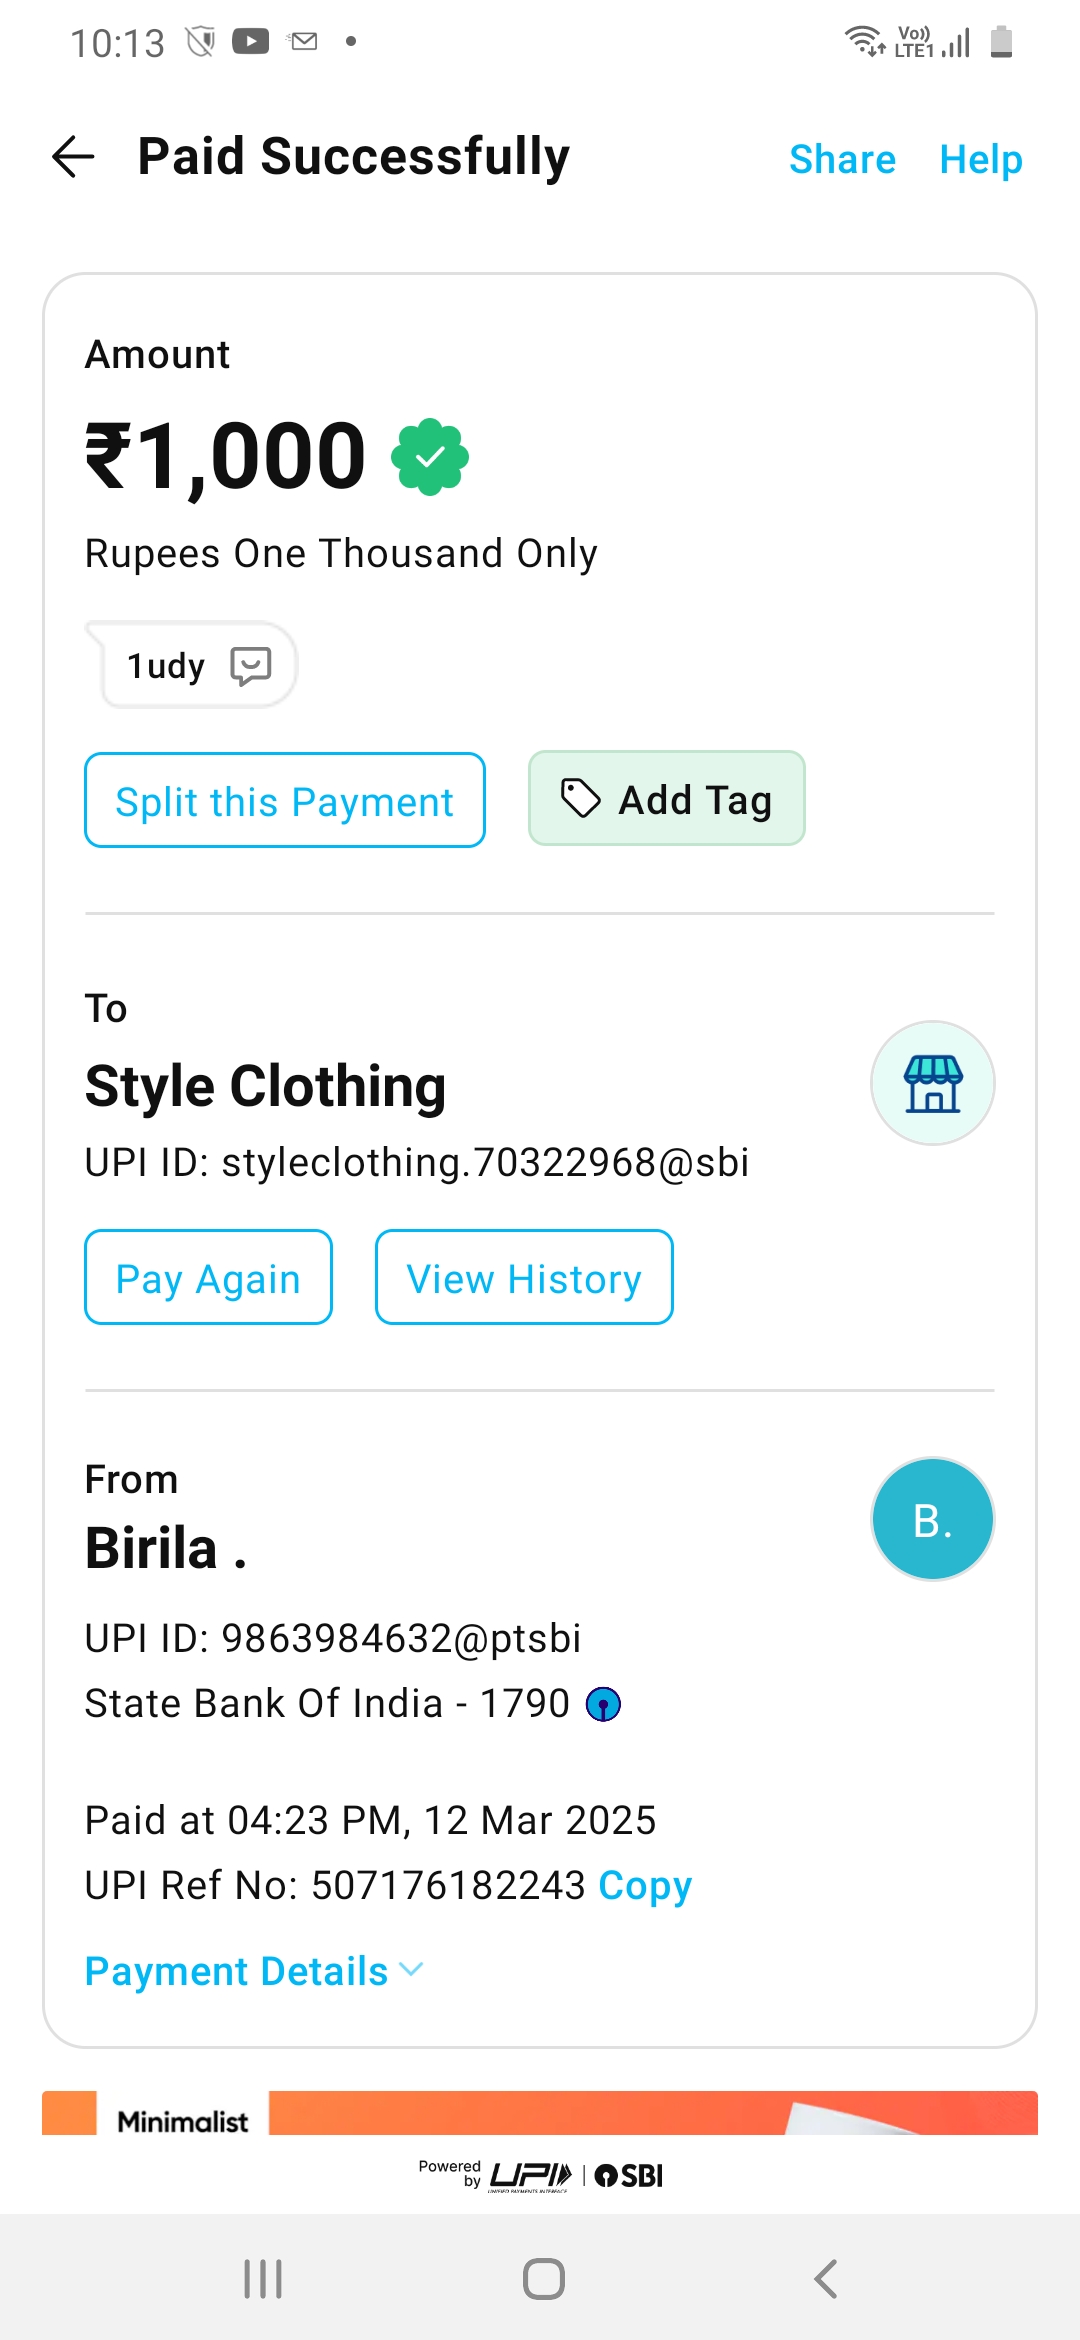The height and width of the screenshot is (2340, 1080).
Task: Tap the Style Clothing merchant store icon
Action: pos(932,1083)
